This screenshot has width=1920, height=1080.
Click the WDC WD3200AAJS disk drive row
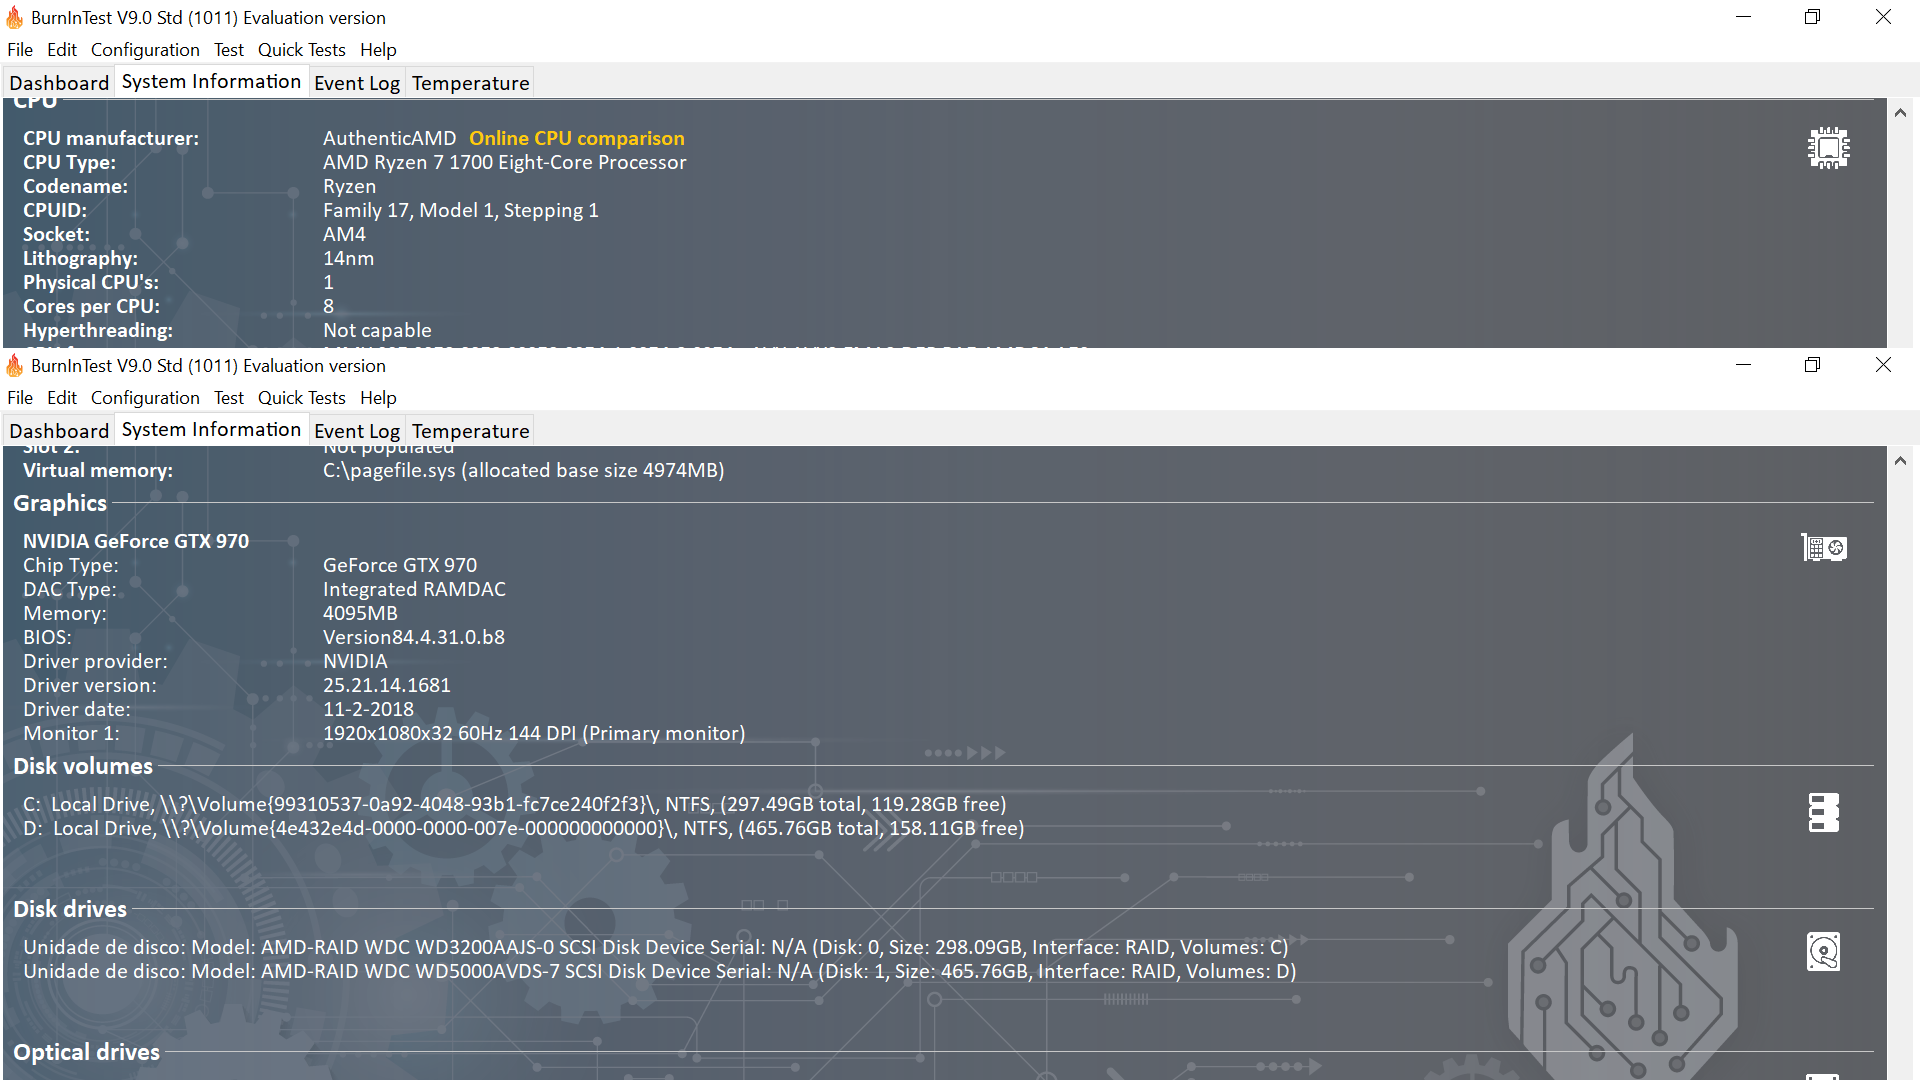click(655, 947)
